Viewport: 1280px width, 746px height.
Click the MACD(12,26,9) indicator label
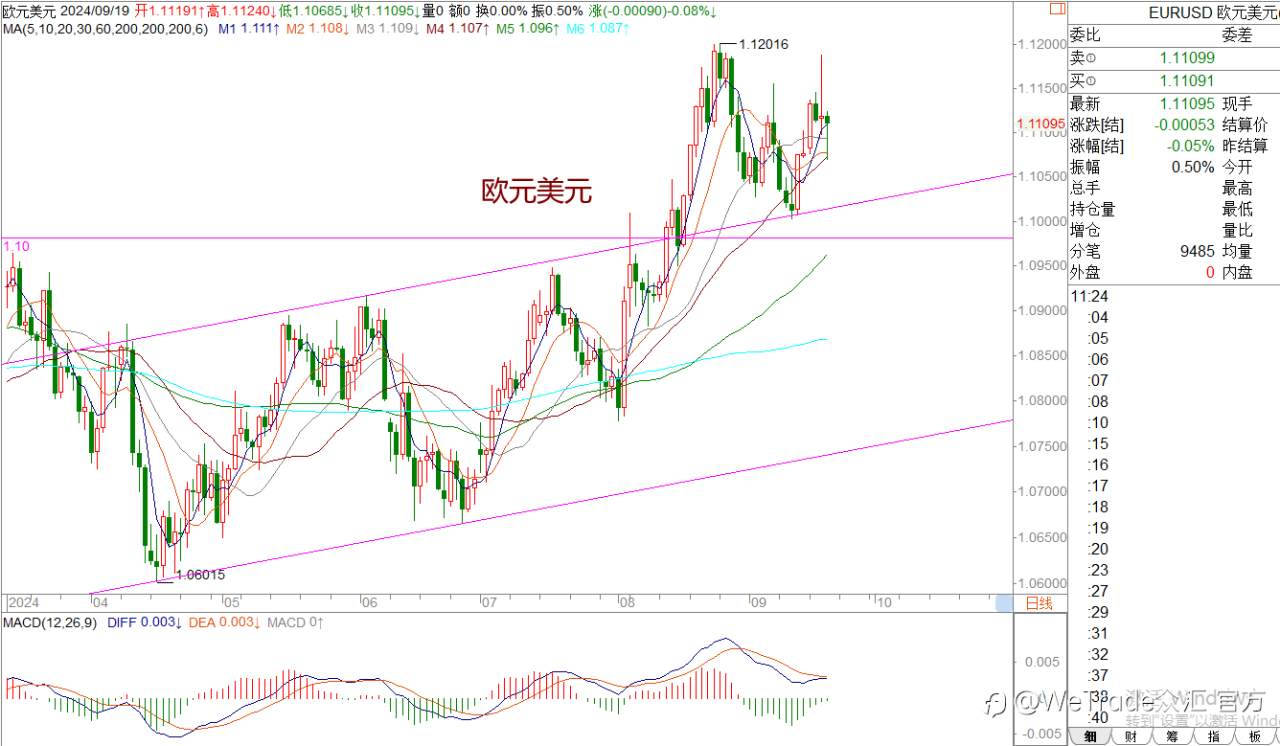click(50, 622)
